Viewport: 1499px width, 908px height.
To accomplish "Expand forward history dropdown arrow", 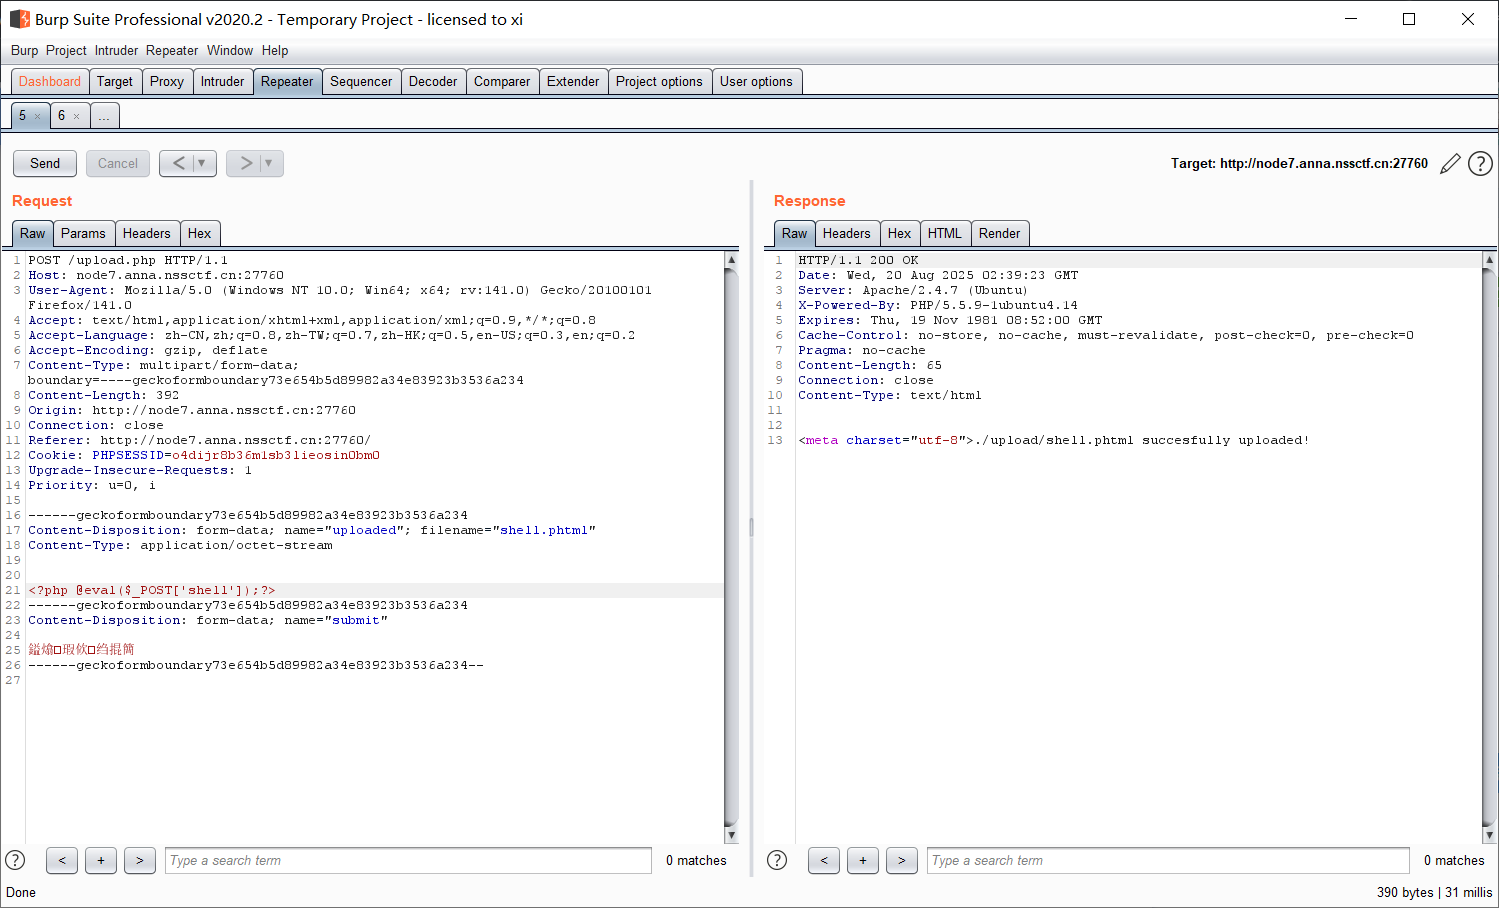I will (270, 163).
